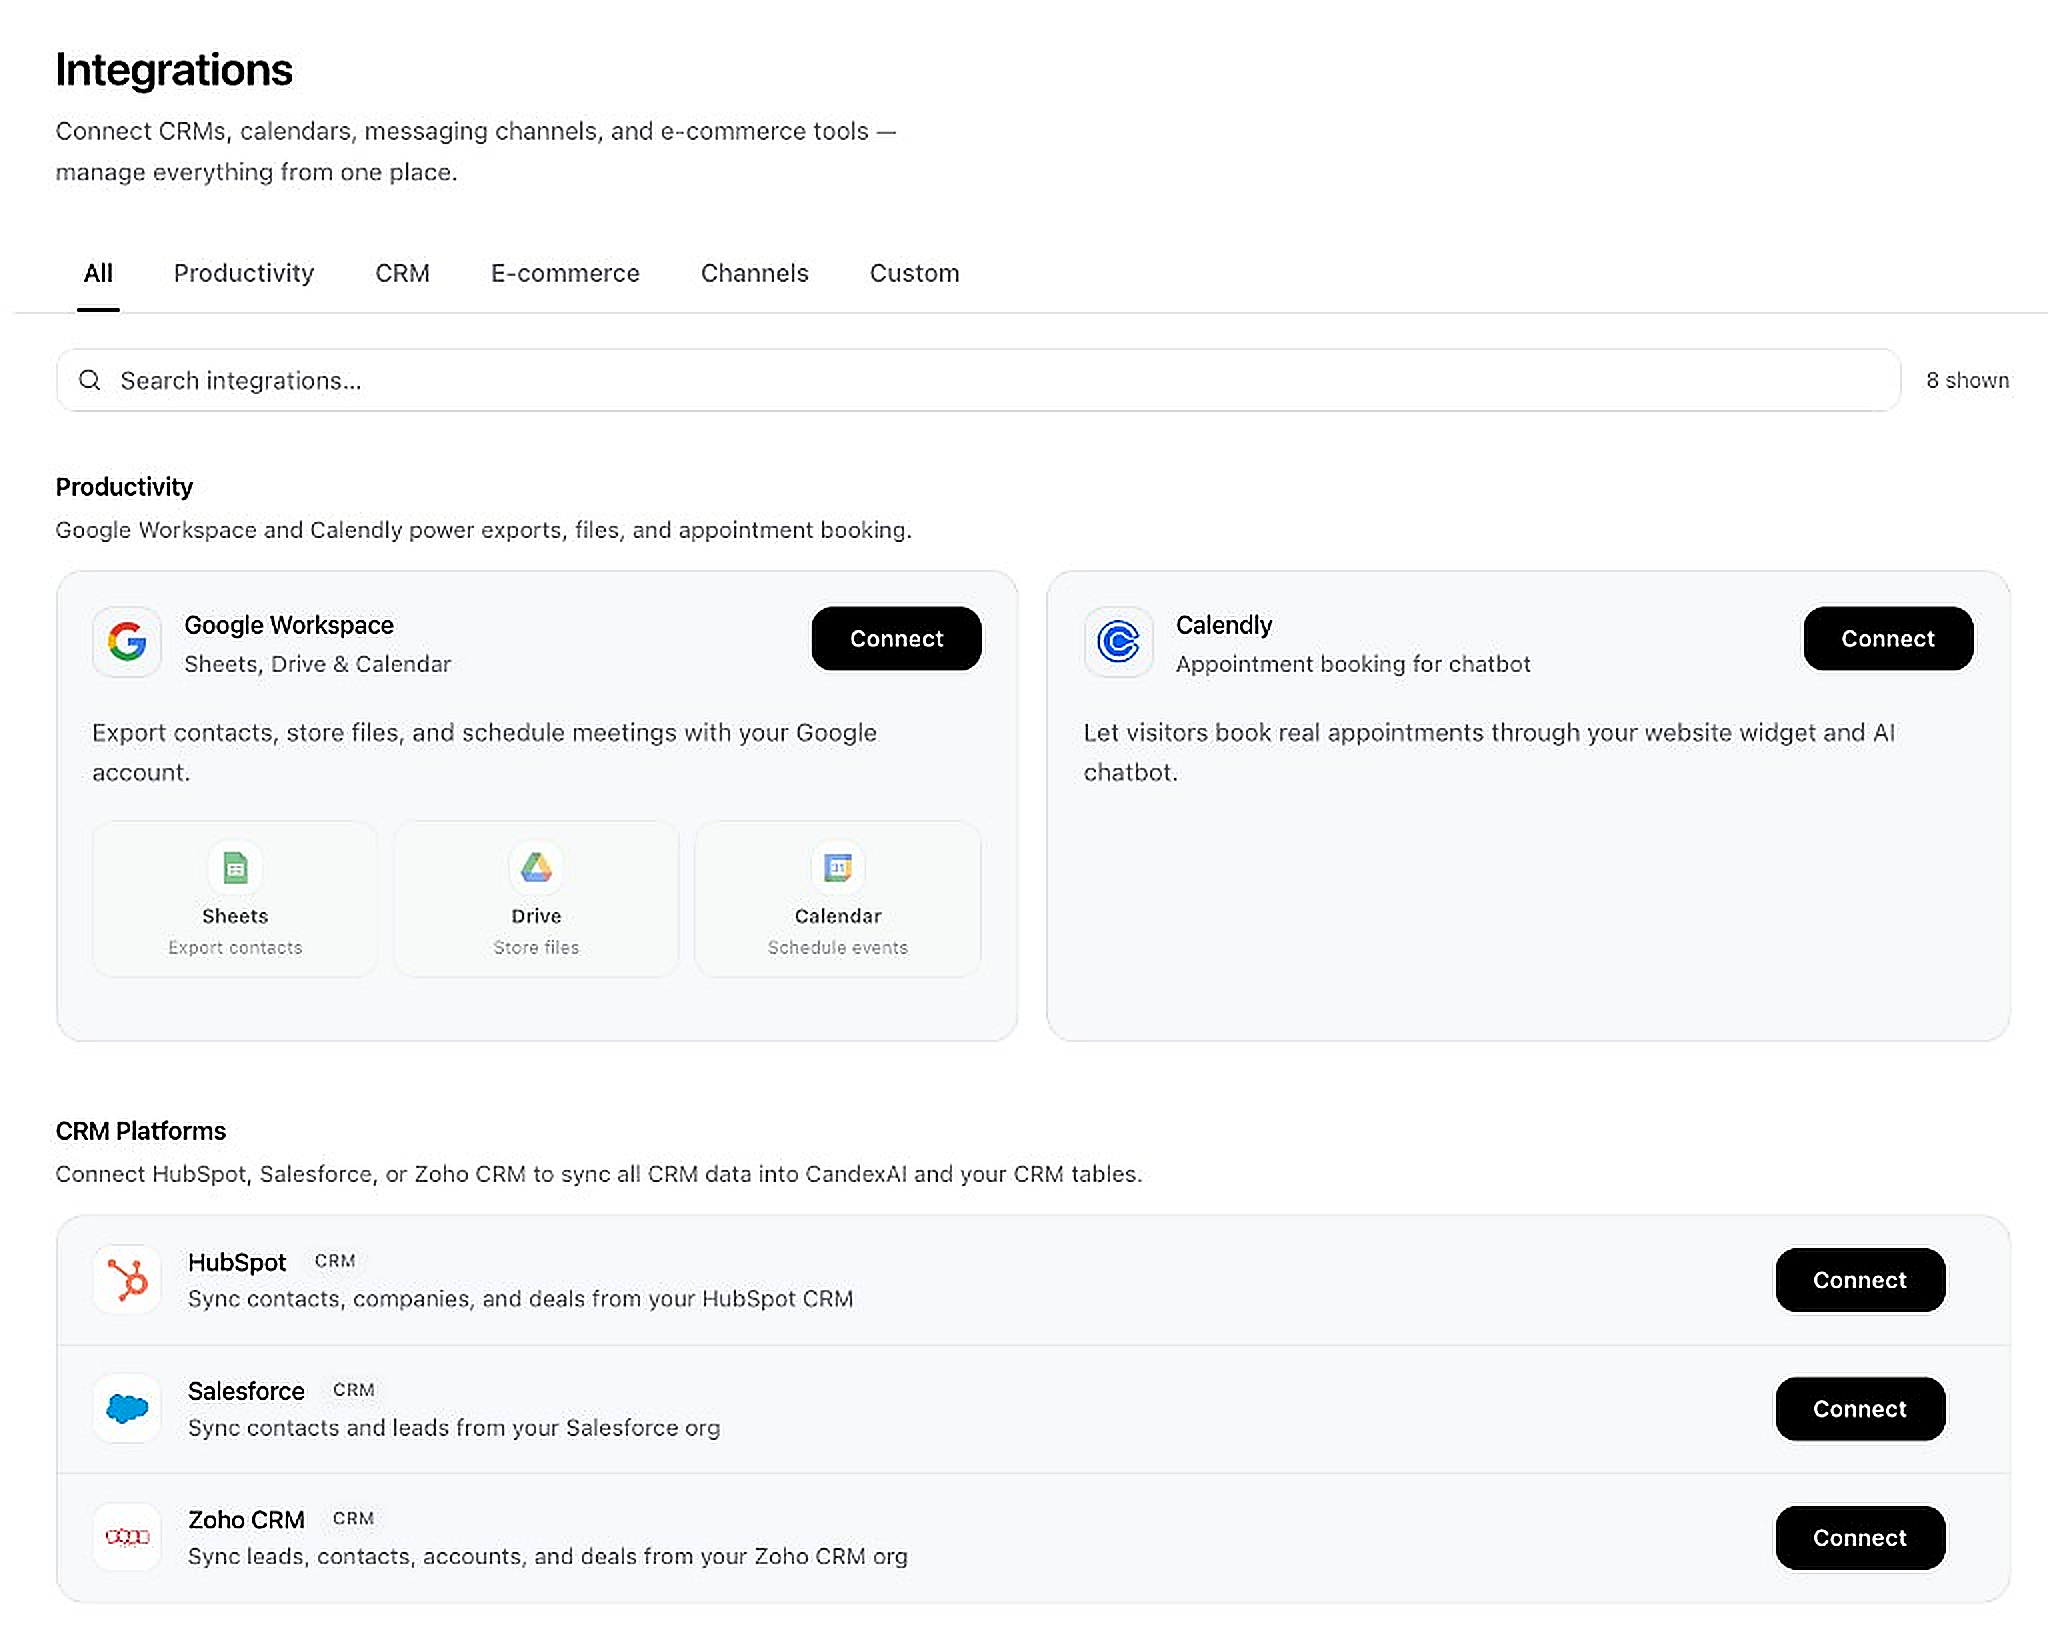The height and width of the screenshot is (1652, 2048).
Task: Switch to the E-commerce tab
Action: coord(565,273)
